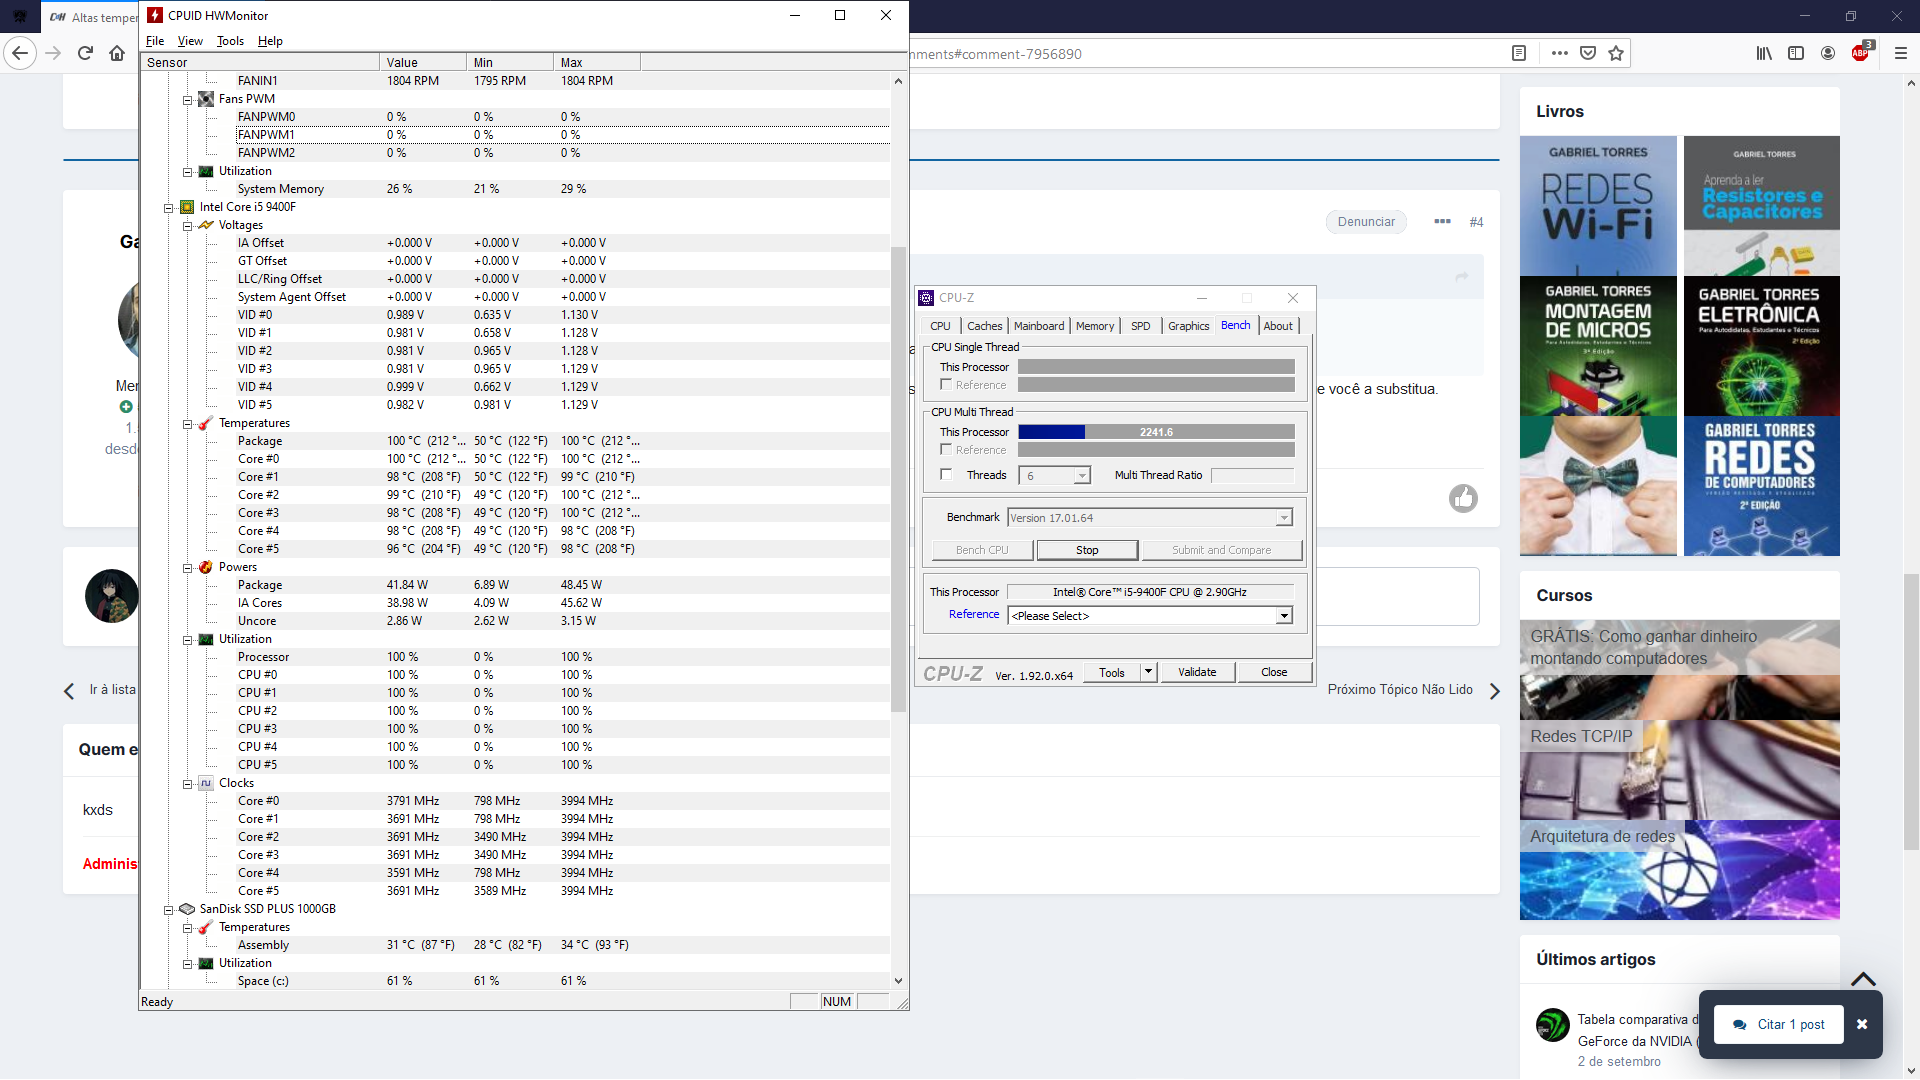The image size is (1920, 1080).
Task: Open the reader view icon in address bar
Action: (1518, 53)
